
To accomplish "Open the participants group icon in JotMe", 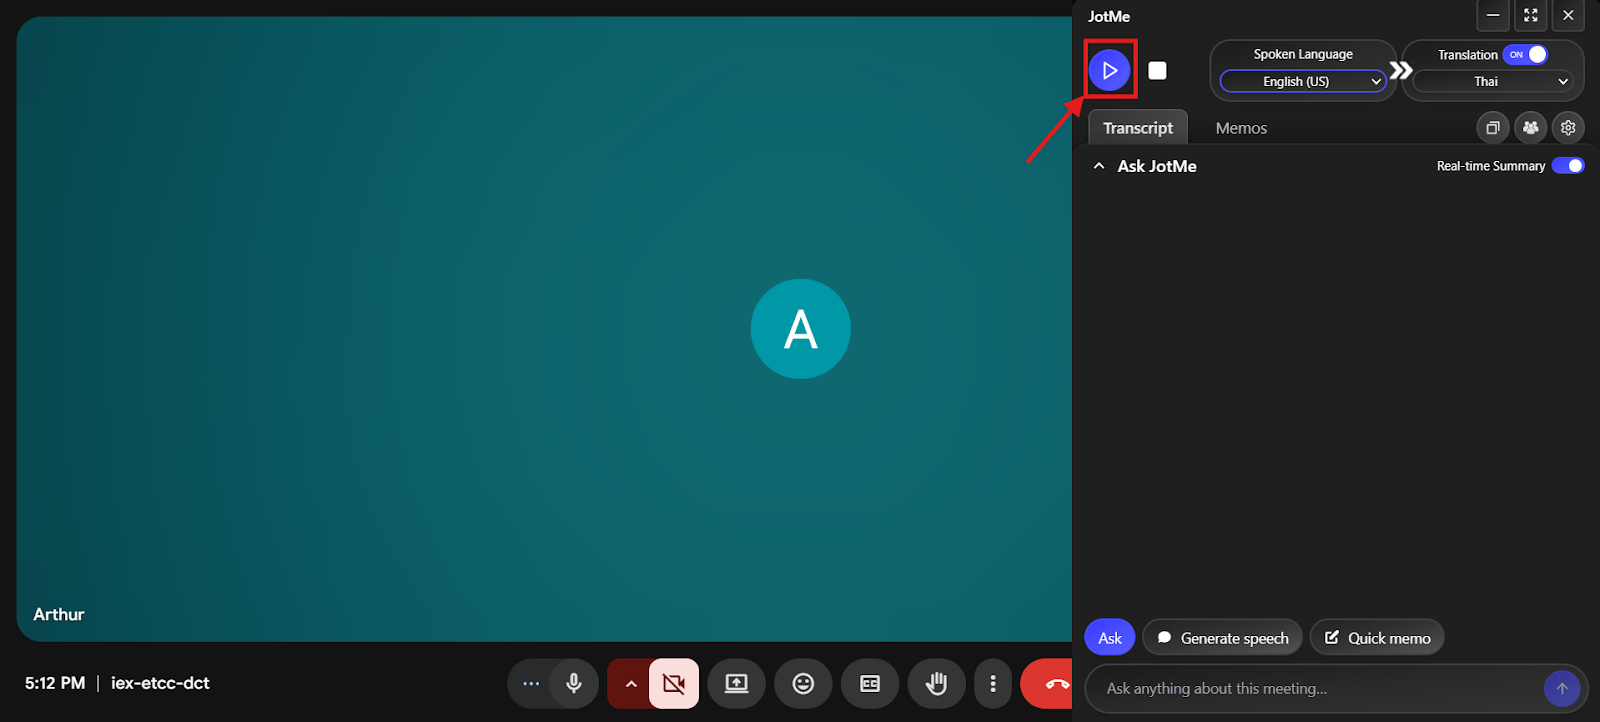I will (x=1531, y=128).
